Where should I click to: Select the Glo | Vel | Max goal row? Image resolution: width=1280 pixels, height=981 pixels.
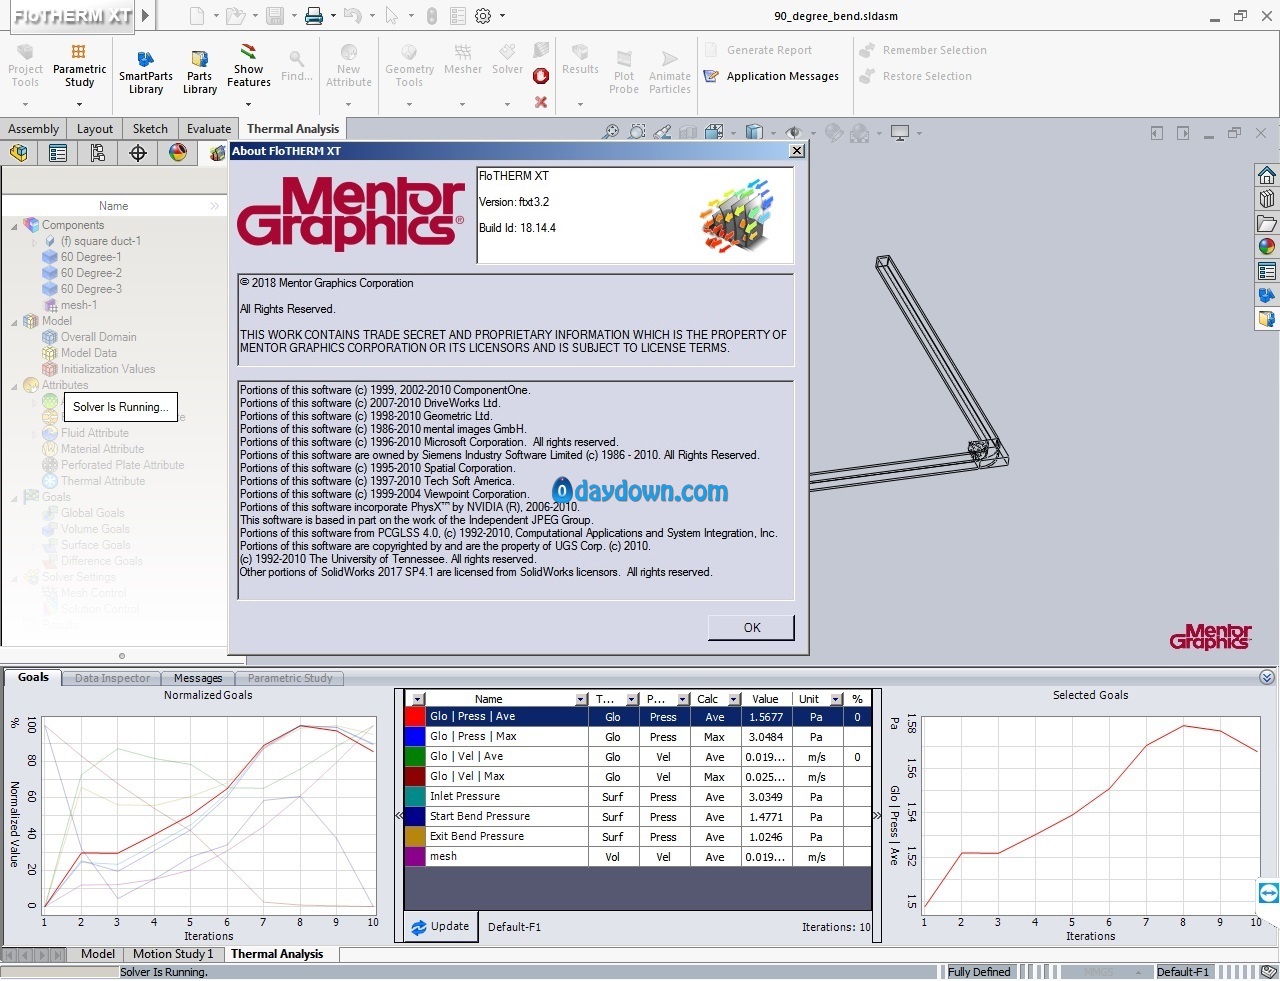click(638, 777)
